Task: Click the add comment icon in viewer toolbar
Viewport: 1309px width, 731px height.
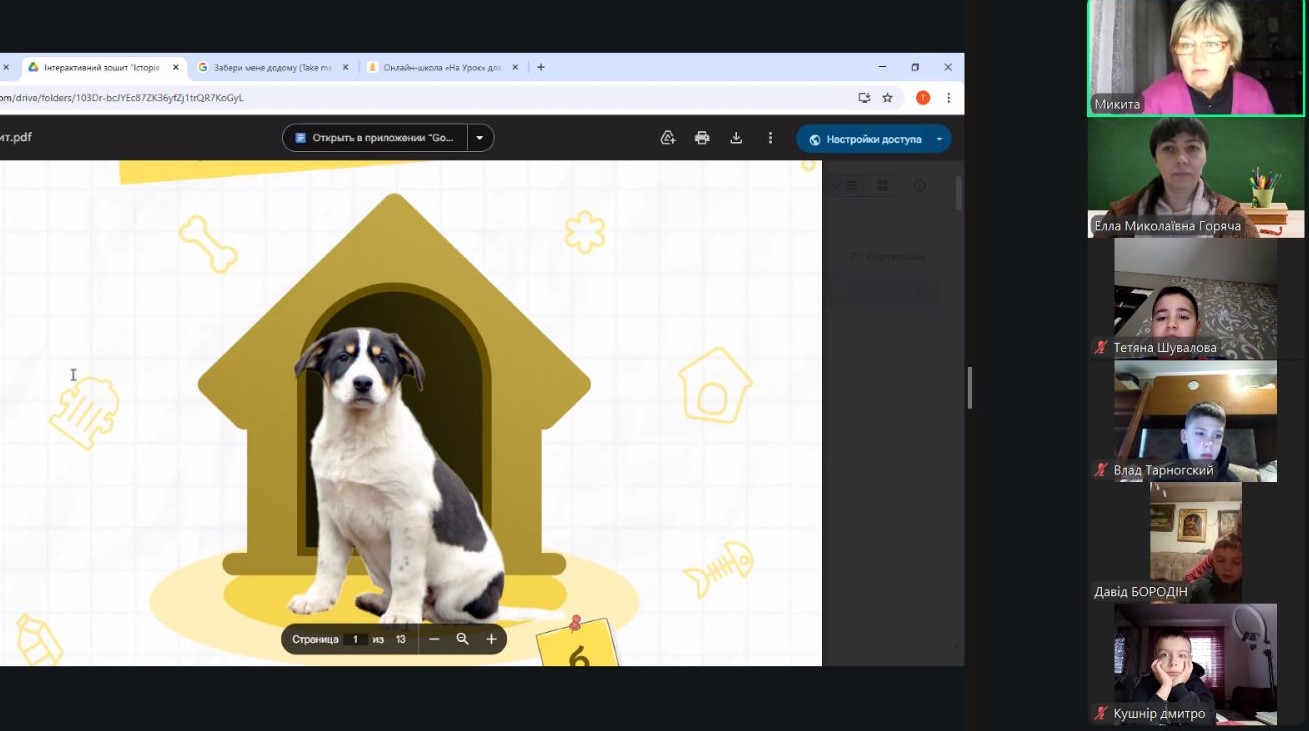Action: (668, 138)
